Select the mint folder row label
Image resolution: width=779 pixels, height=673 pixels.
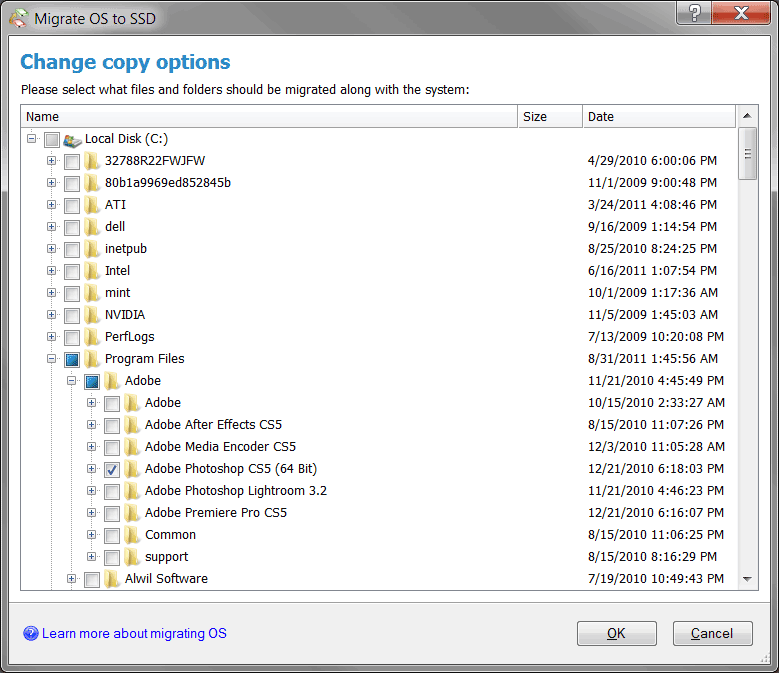[x=117, y=293]
